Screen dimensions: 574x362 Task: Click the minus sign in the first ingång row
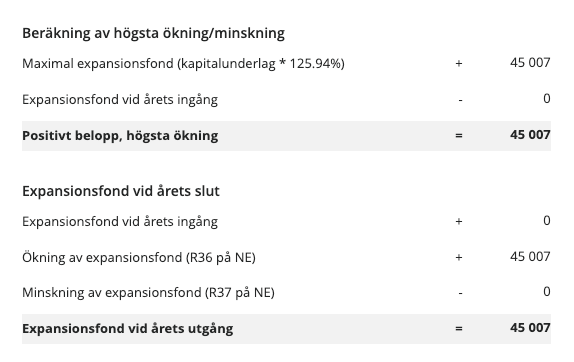point(460,100)
